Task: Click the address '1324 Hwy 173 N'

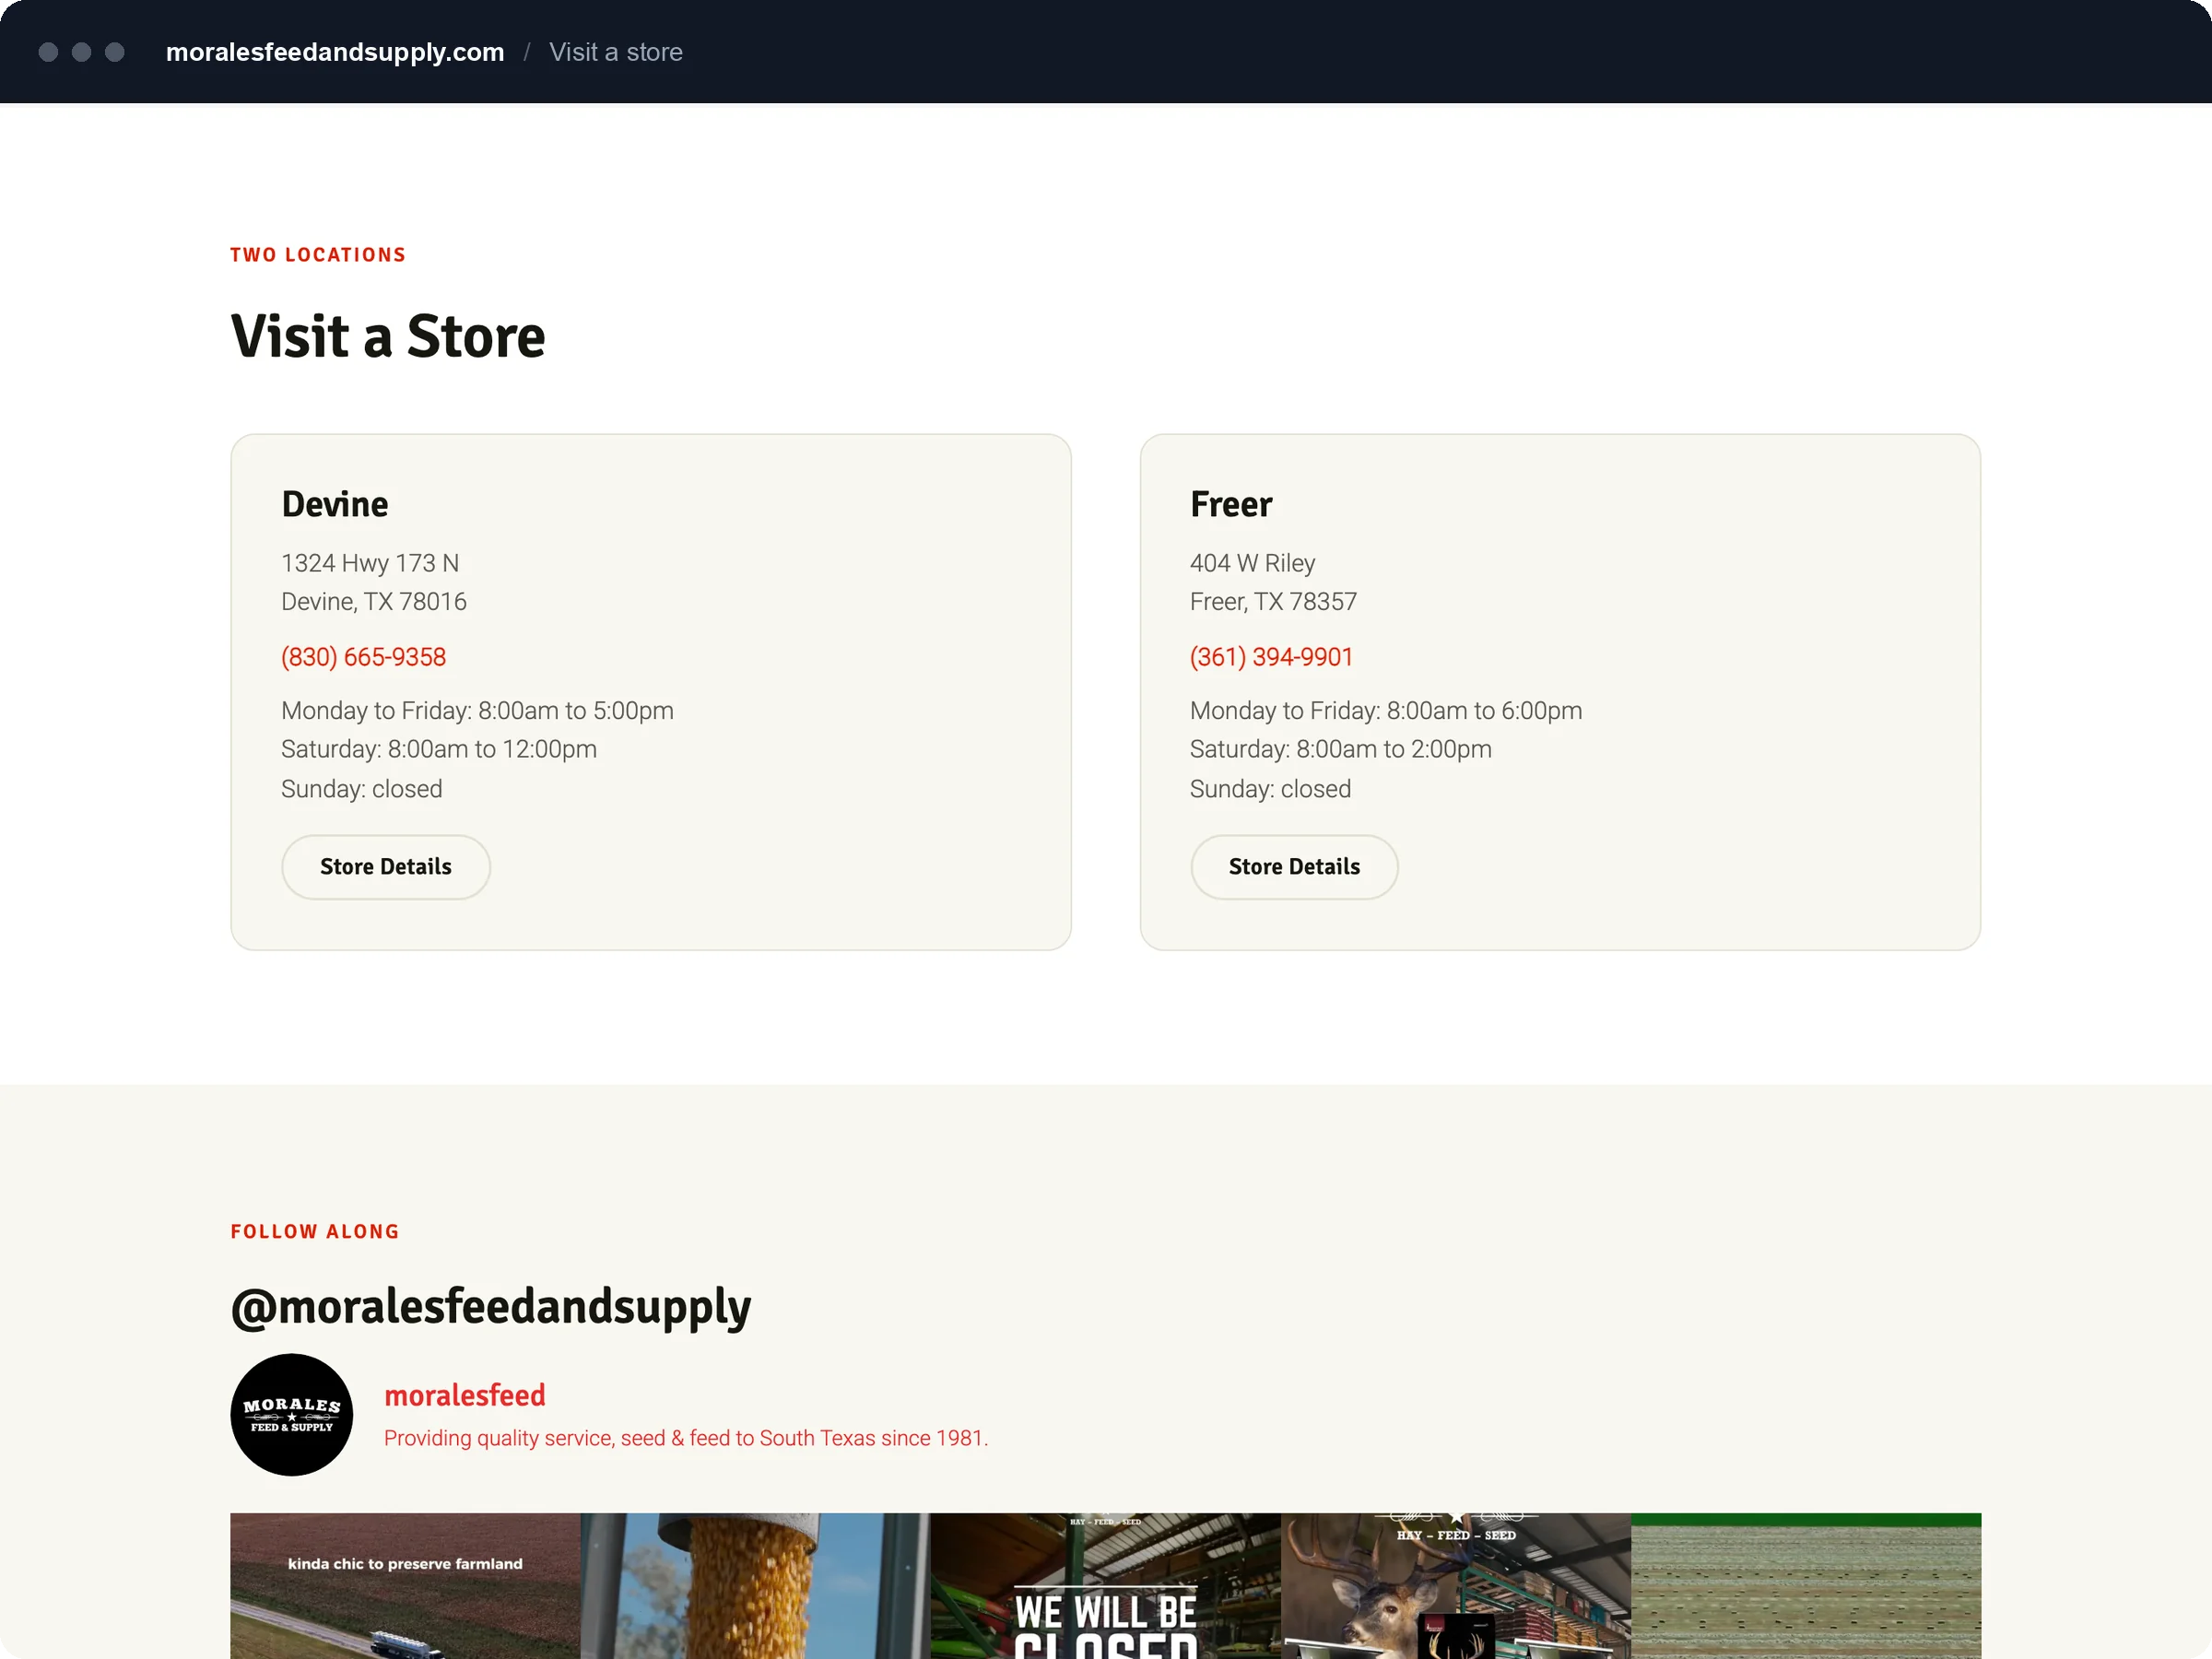Action: coord(370,563)
